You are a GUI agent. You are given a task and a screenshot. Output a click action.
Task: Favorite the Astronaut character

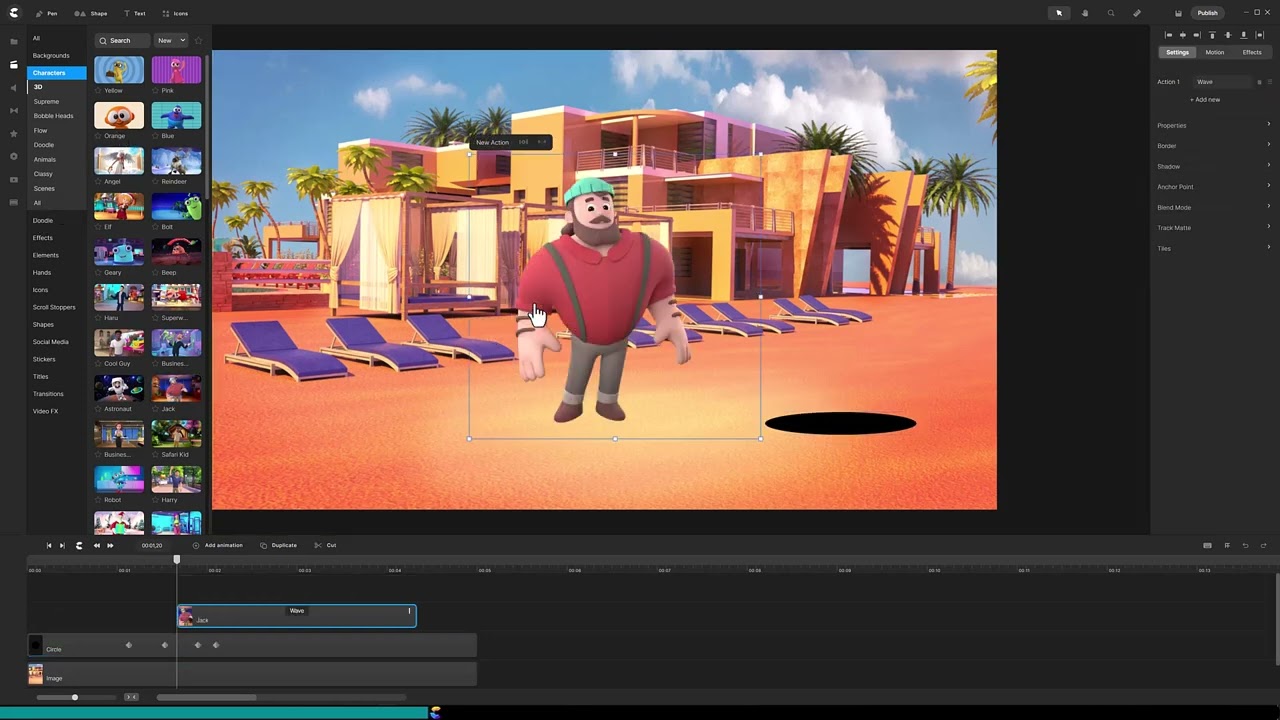click(x=99, y=409)
